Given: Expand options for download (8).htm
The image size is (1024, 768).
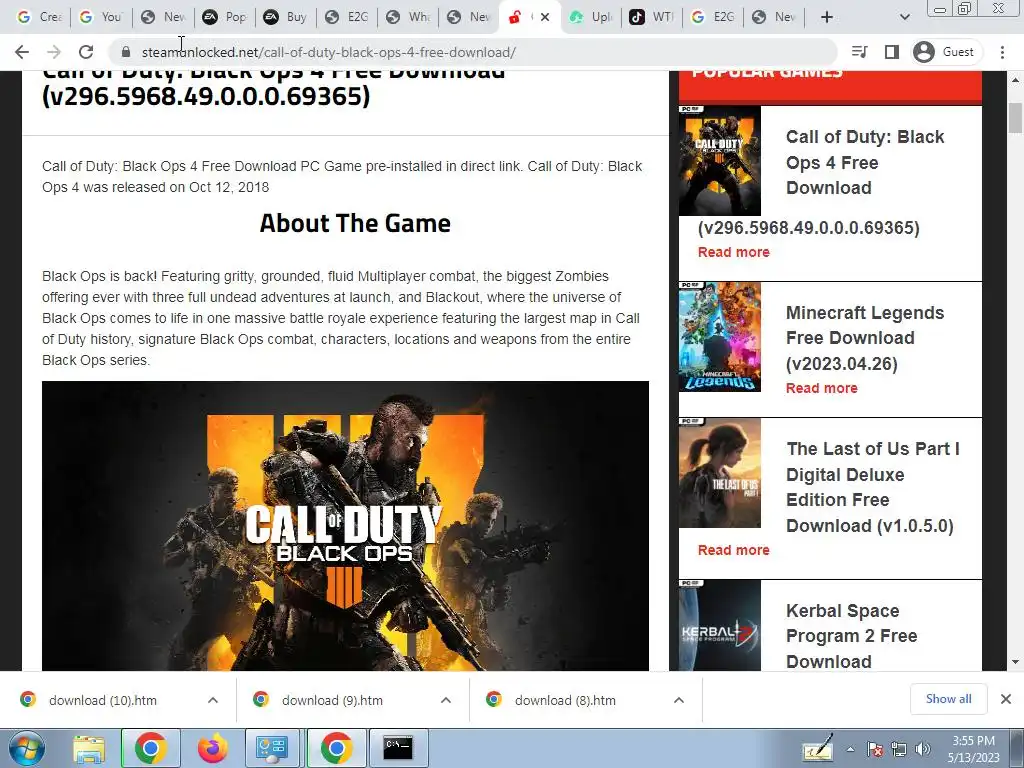Looking at the screenshot, I should pyautogui.click(x=679, y=700).
